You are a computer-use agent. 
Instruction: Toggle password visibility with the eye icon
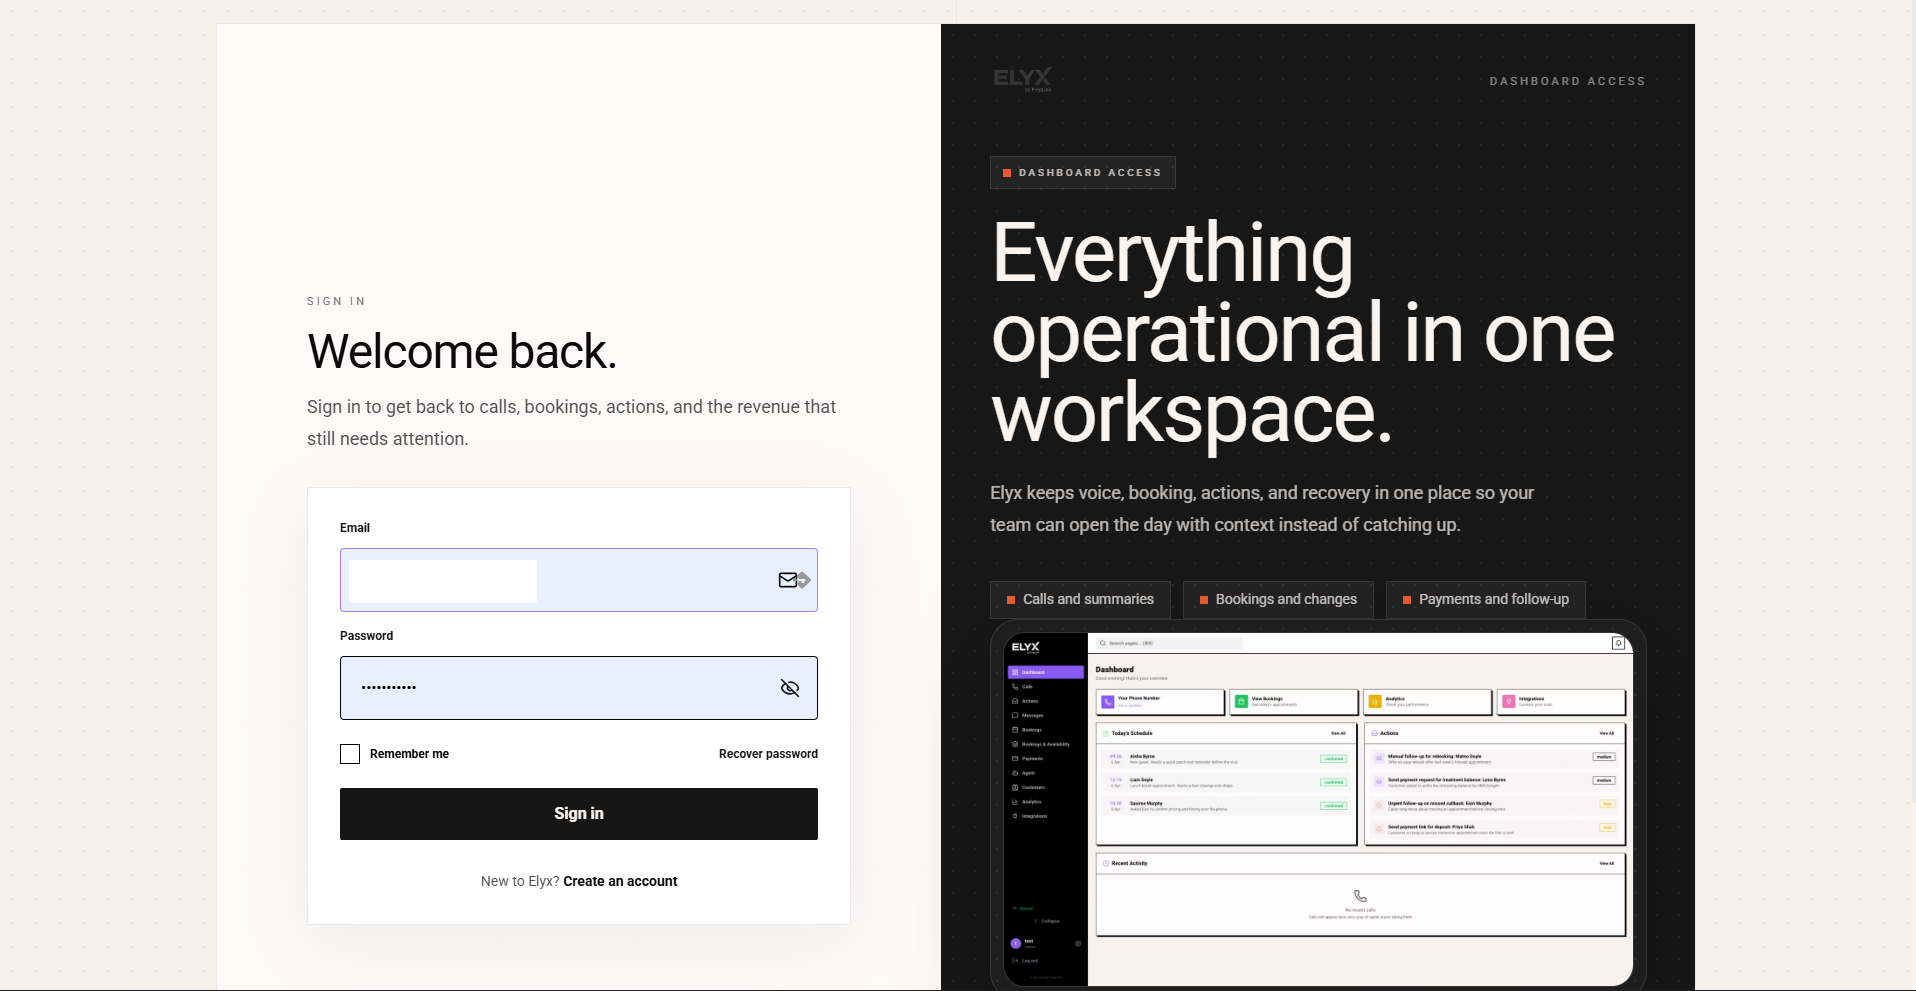[790, 688]
